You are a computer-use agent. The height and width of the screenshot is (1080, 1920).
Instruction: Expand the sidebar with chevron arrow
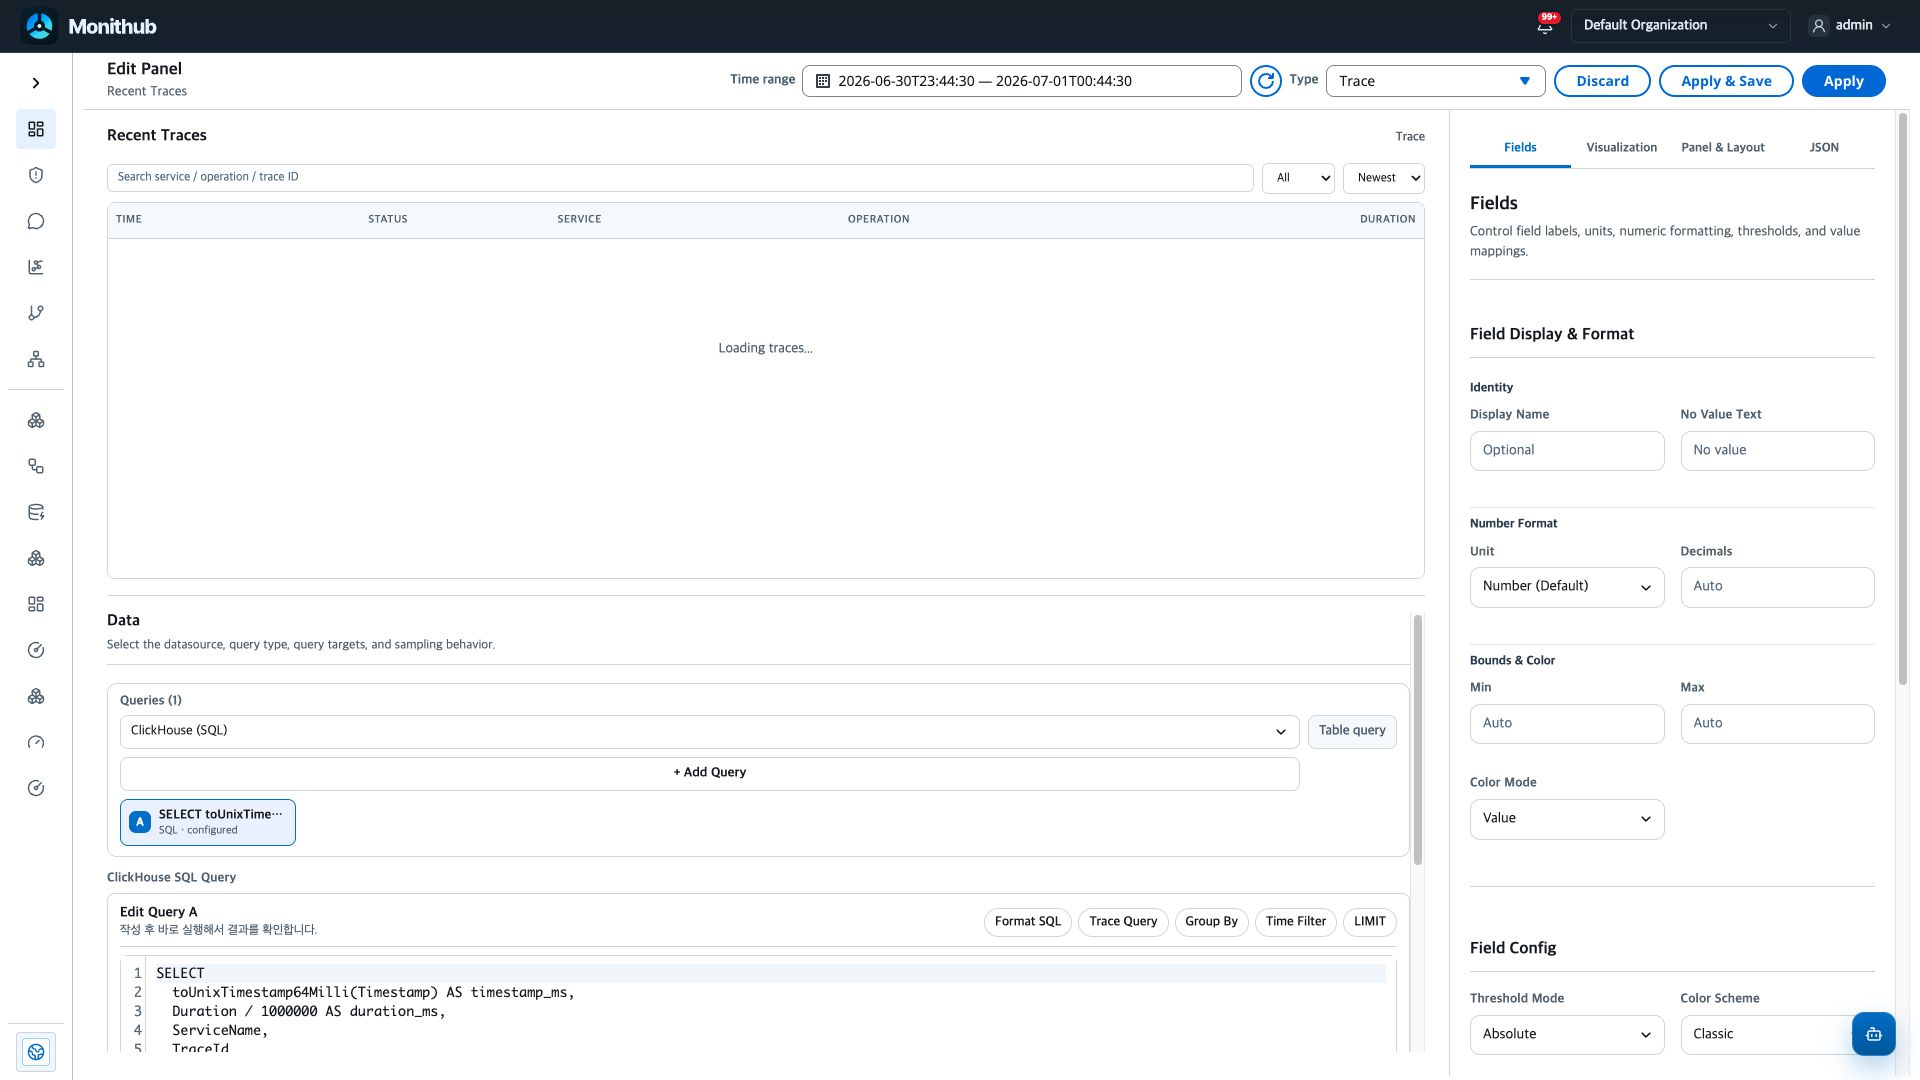(x=36, y=83)
